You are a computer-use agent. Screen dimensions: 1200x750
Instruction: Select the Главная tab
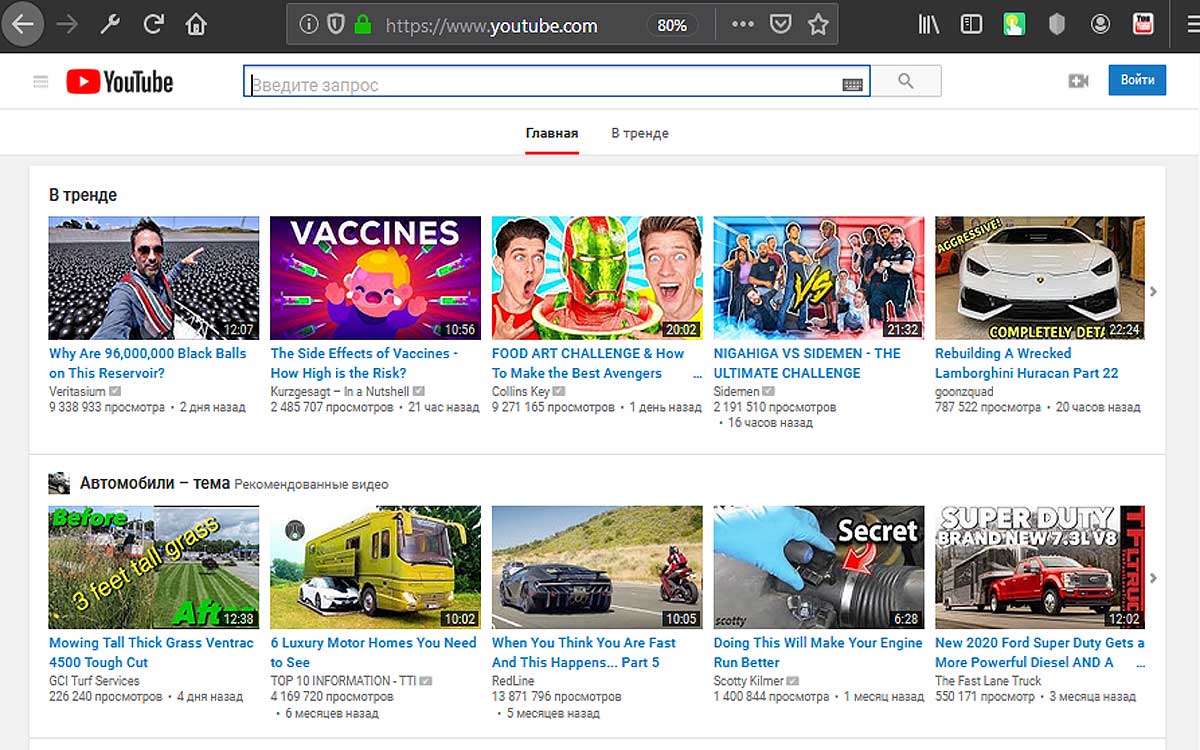[552, 133]
